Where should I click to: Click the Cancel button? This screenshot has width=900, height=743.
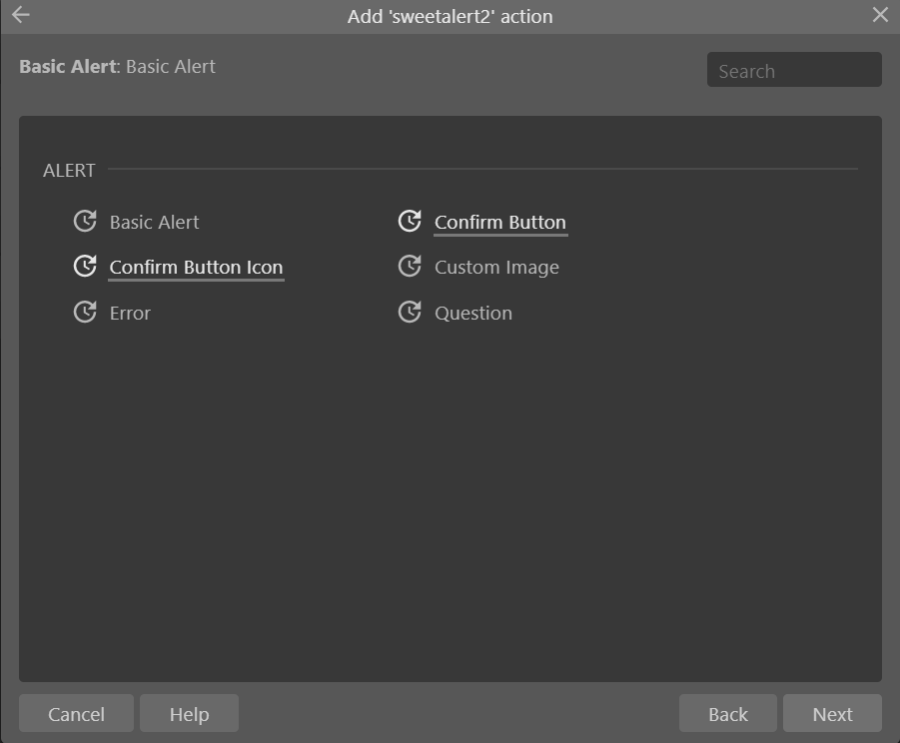click(x=75, y=713)
